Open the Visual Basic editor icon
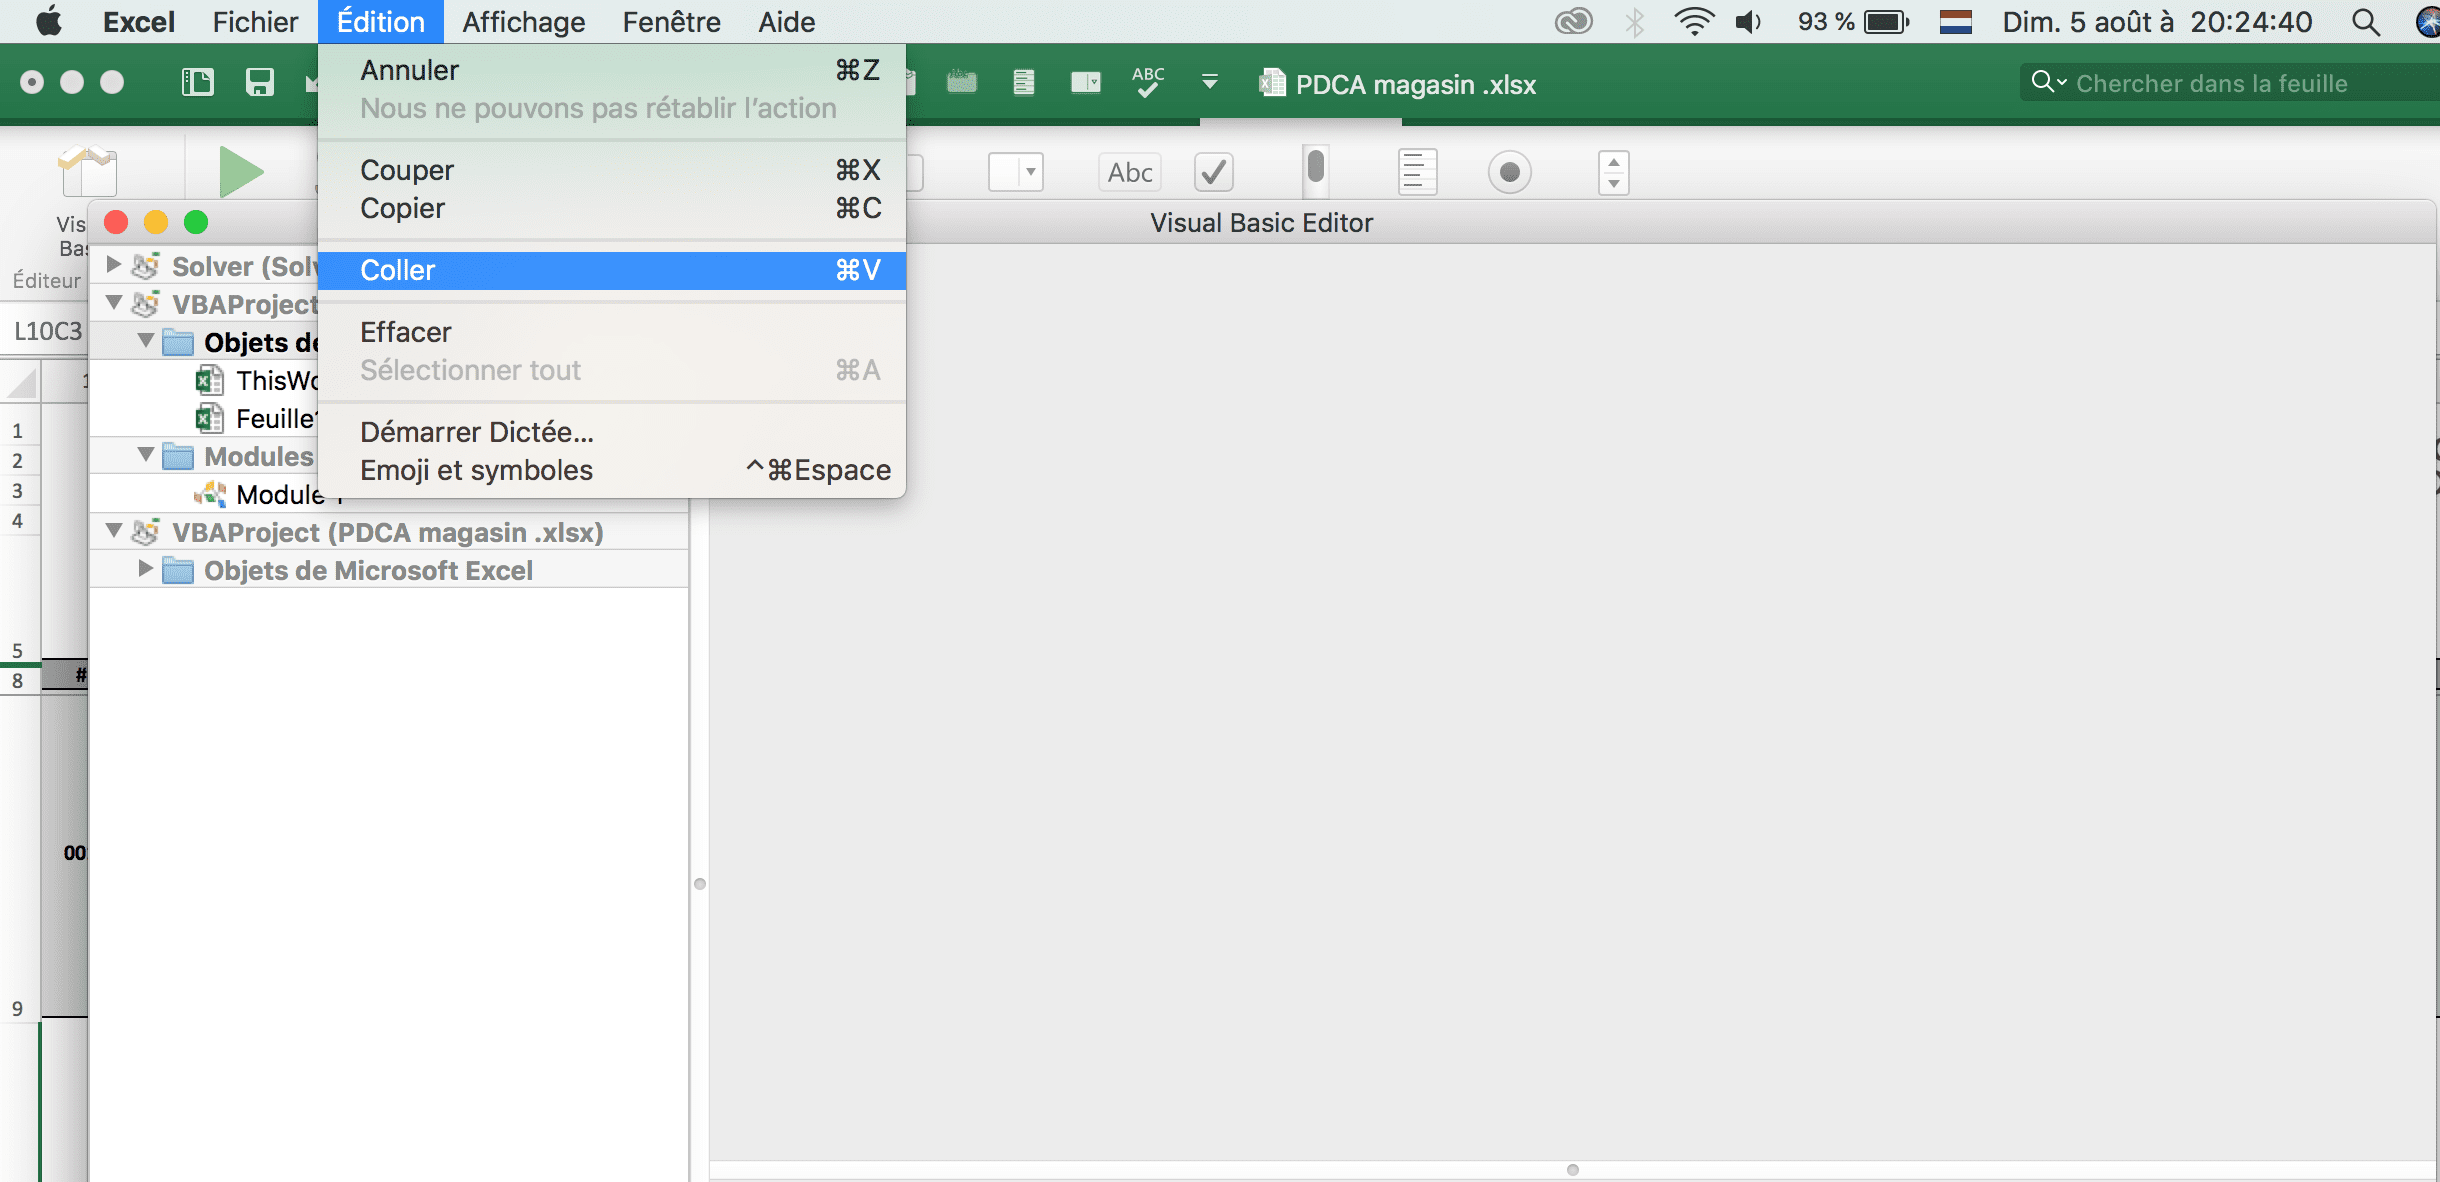Viewport: 2440px width, 1182px height. coord(88,172)
